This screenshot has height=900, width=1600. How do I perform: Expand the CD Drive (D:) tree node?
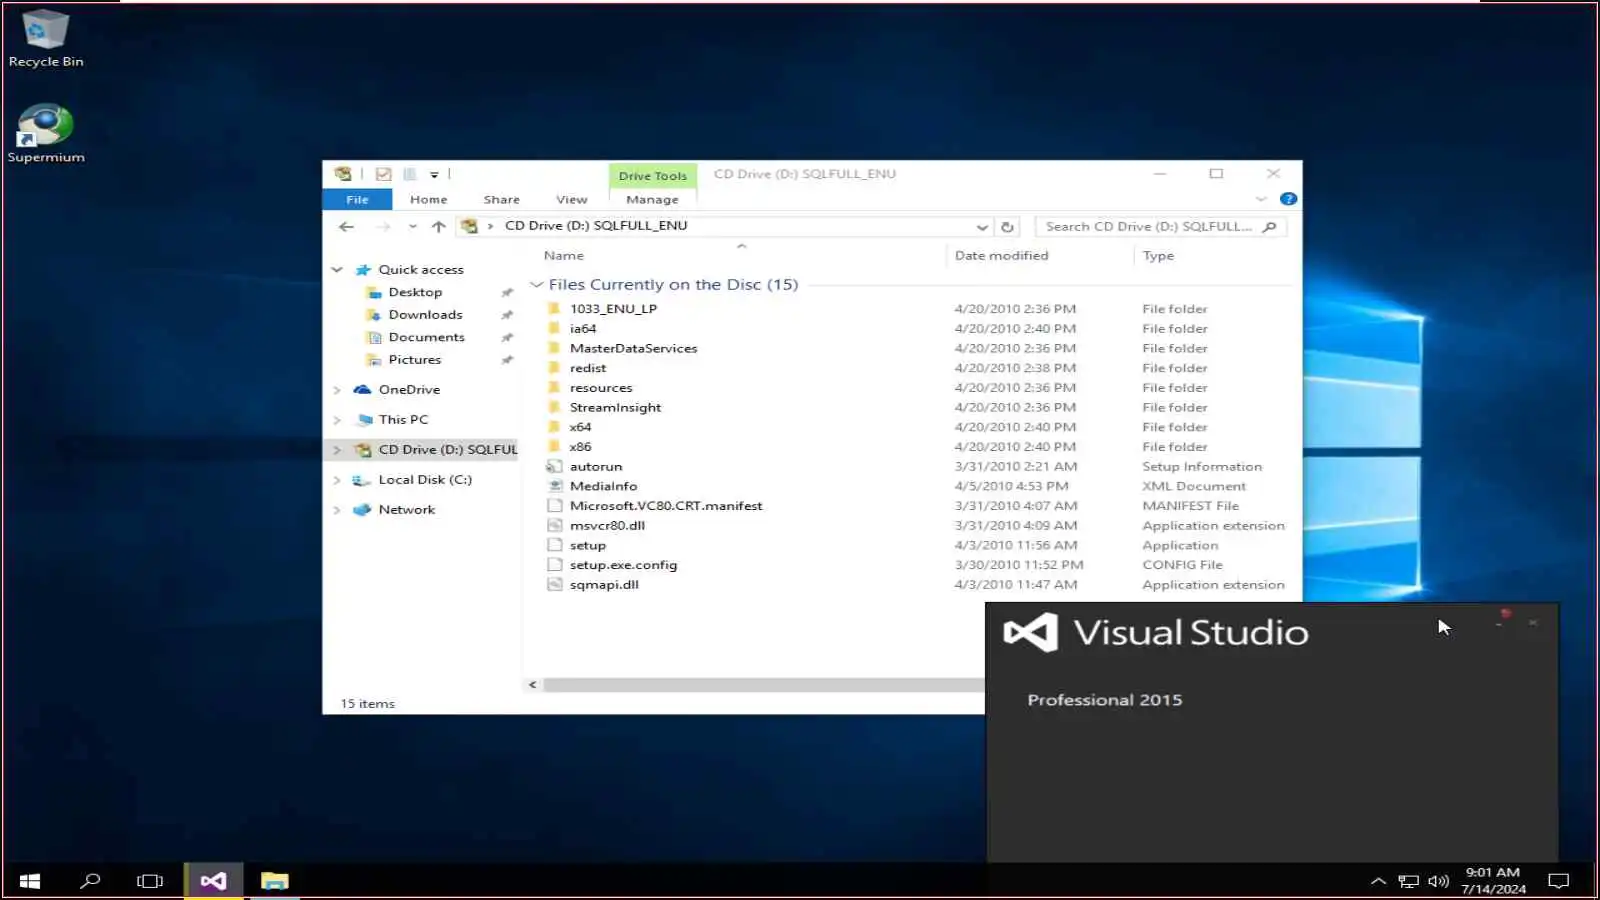(337, 450)
